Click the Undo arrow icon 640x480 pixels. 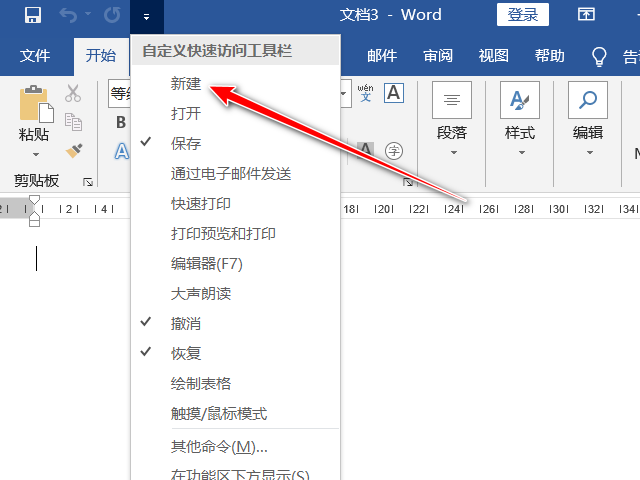(x=68, y=16)
